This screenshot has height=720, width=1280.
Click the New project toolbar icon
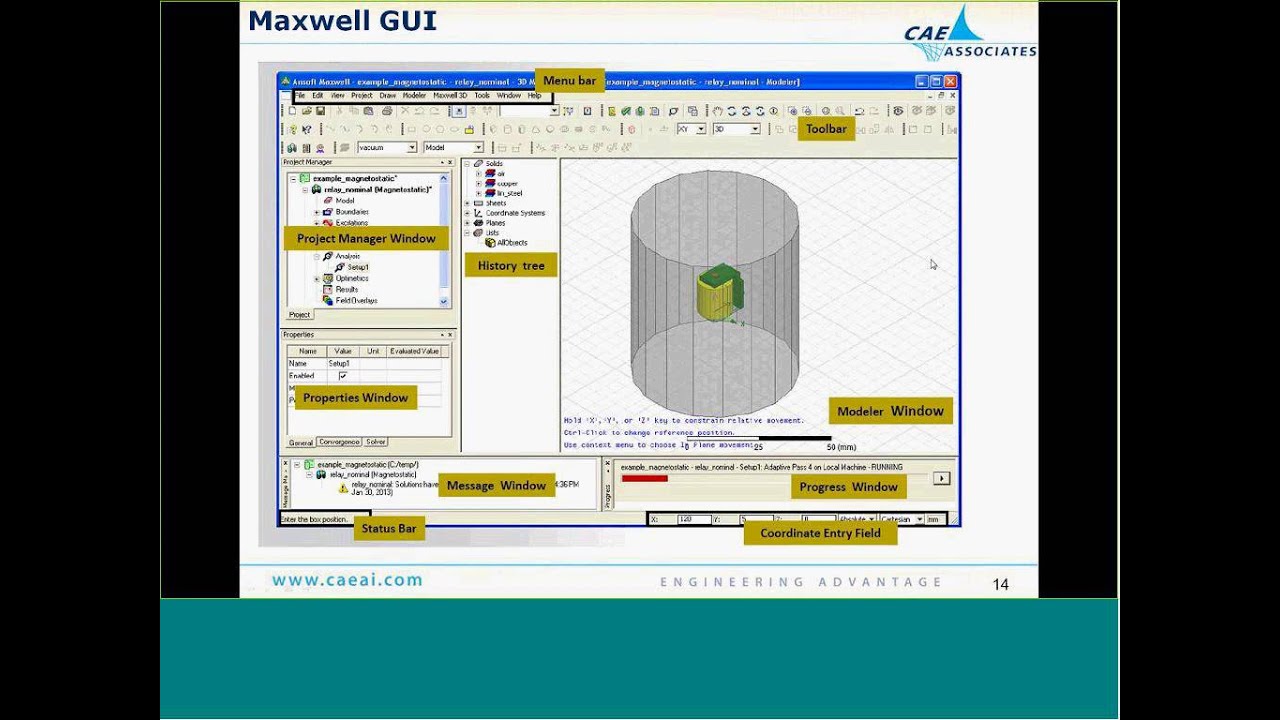[x=292, y=111]
